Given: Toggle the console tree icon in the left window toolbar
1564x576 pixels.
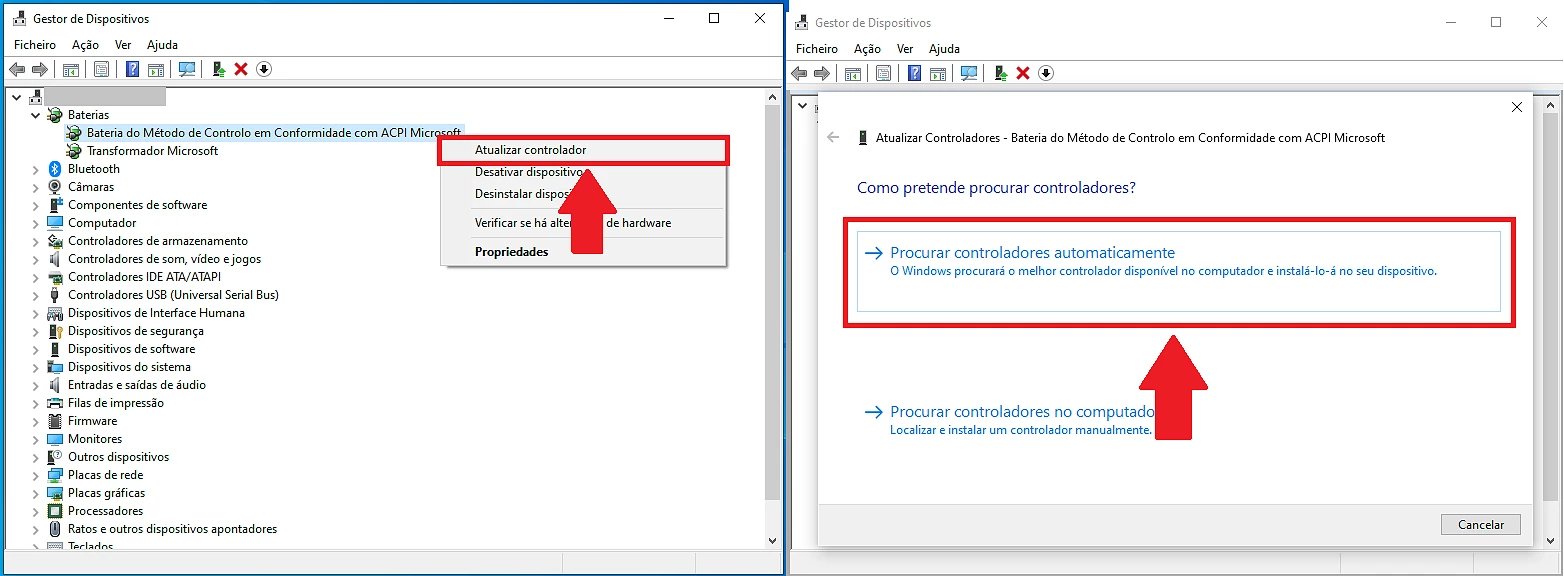Looking at the screenshot, I should click(x=71, y=69).
